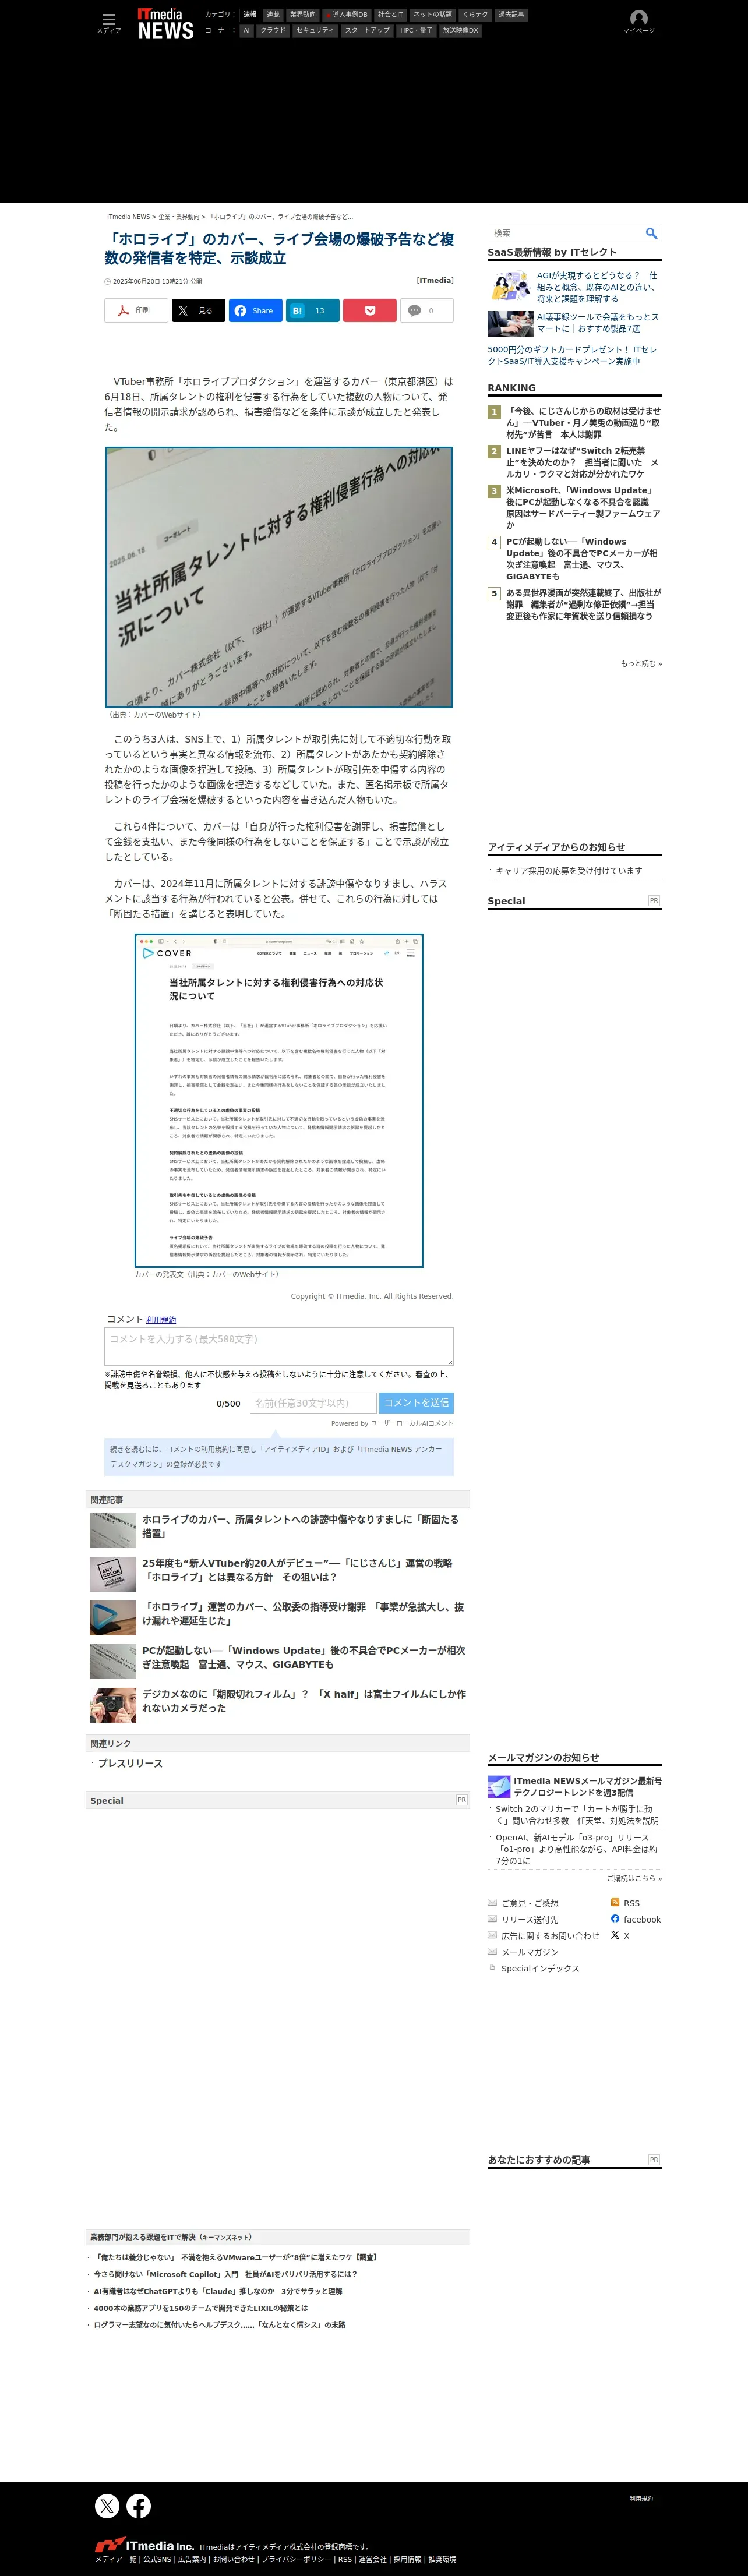Viewport: 748px width, 2576px height.
Task: Click footer プライバシーポリシー link
Action: click(296, 2559)
